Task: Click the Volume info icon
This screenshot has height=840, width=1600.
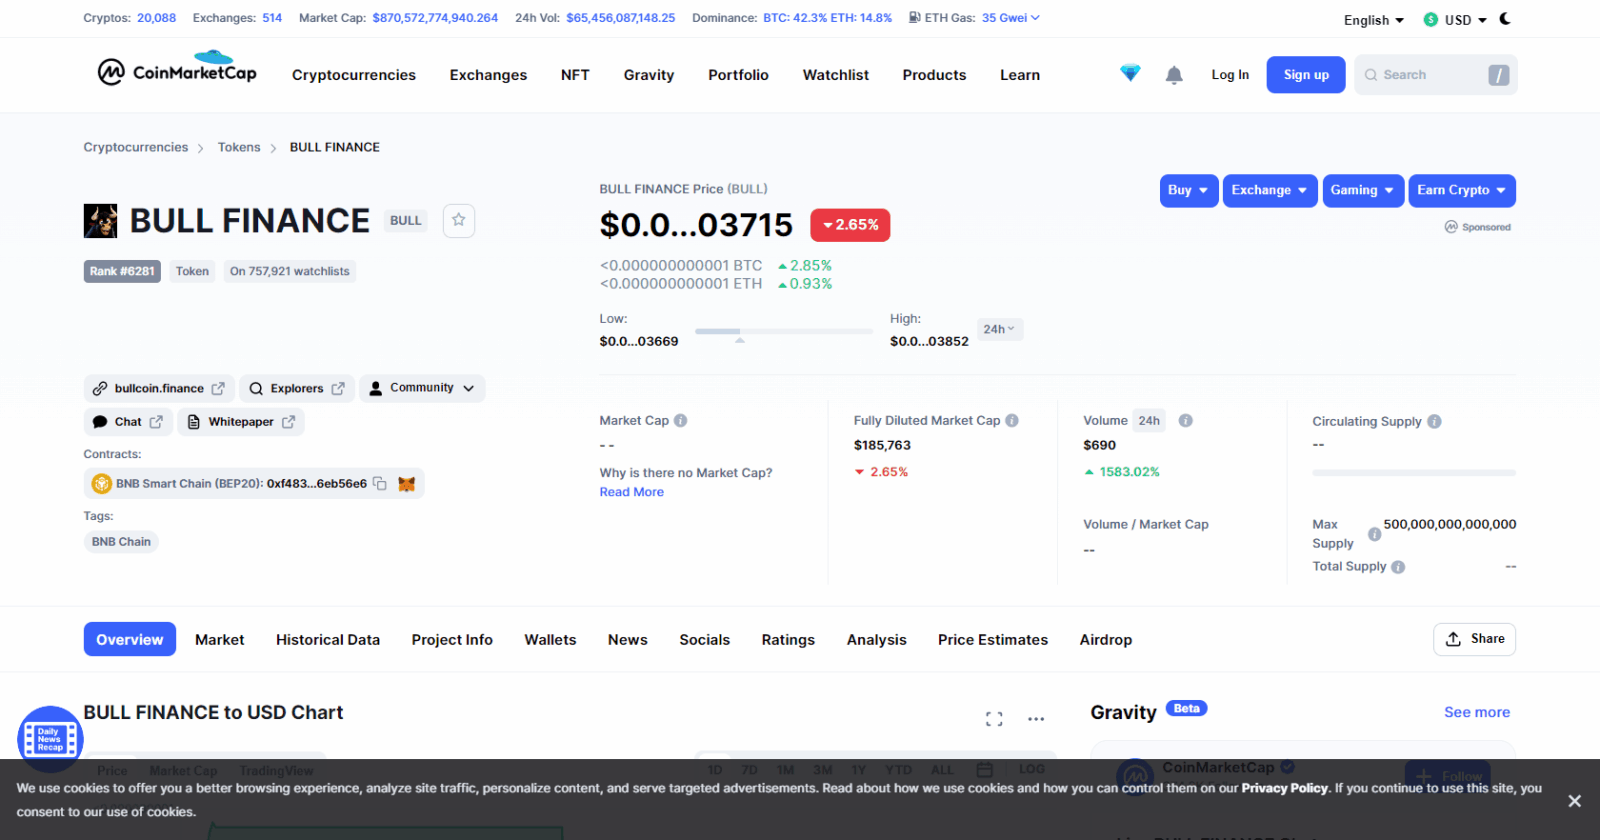Action: coord(1186,421)
